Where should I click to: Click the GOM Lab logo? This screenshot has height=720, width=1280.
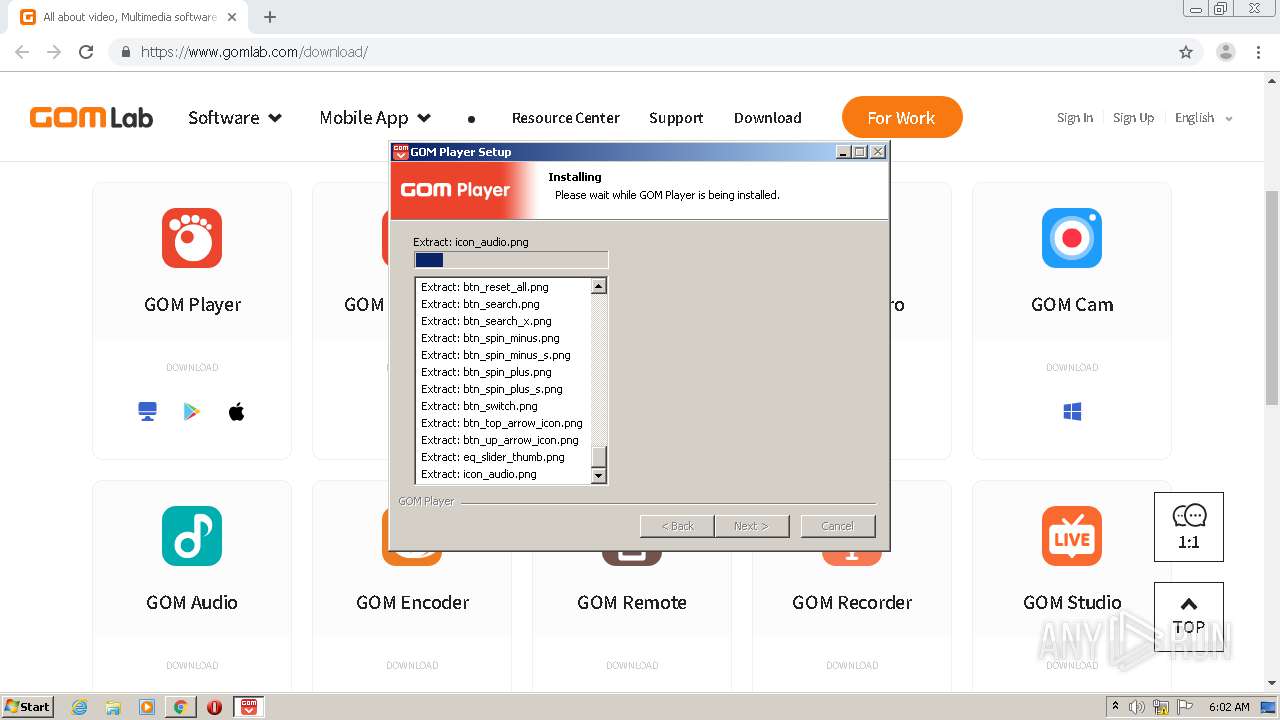pyautogui.click(x=91, y=118)
